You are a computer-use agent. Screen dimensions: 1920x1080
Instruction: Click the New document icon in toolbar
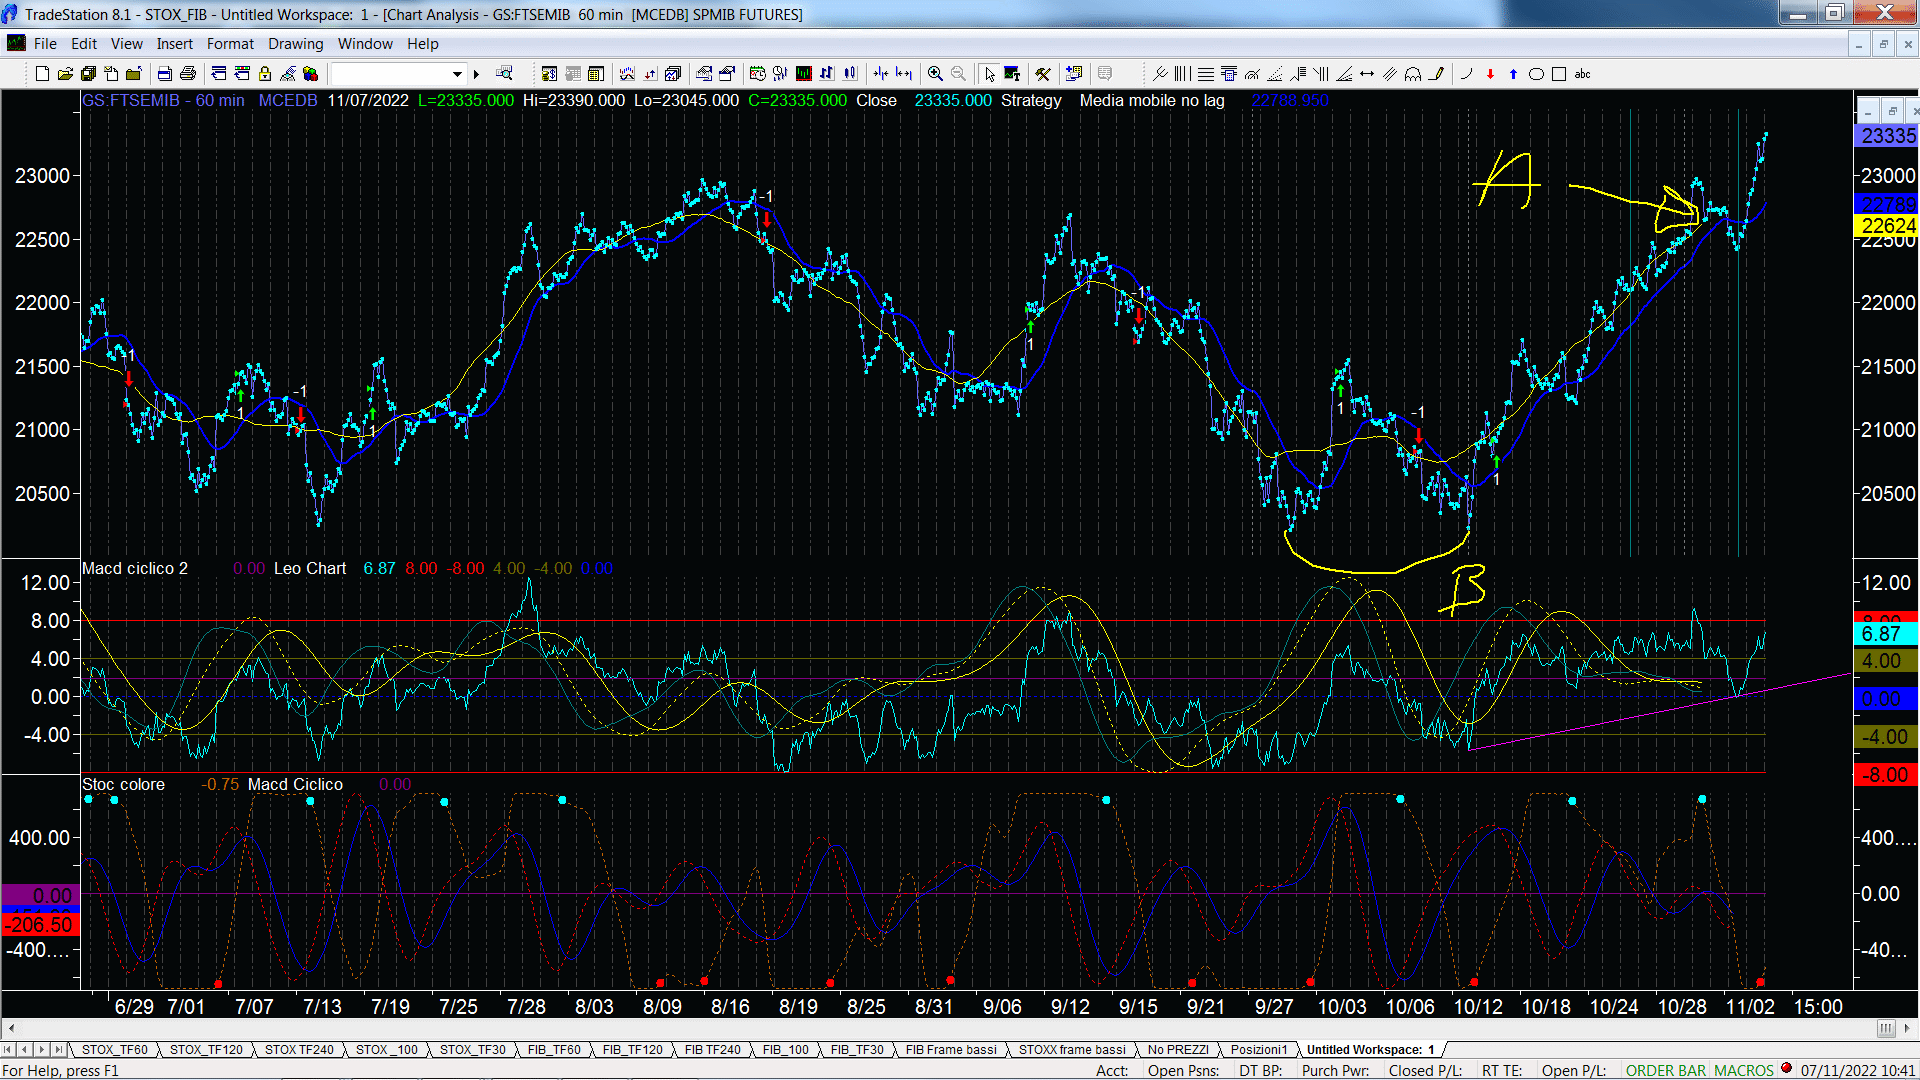(42, 74)
